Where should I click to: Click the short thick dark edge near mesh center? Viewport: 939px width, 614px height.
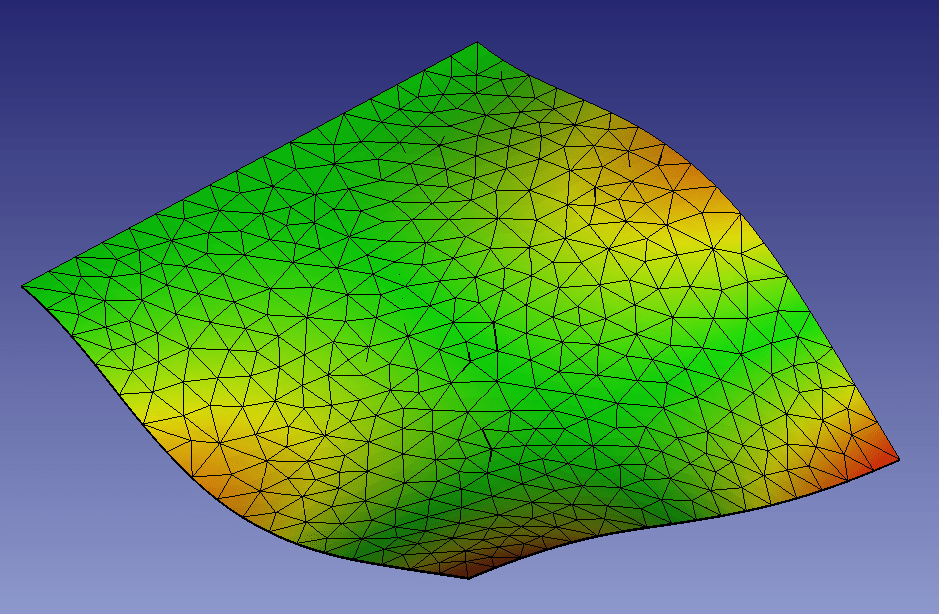[495, 335]
